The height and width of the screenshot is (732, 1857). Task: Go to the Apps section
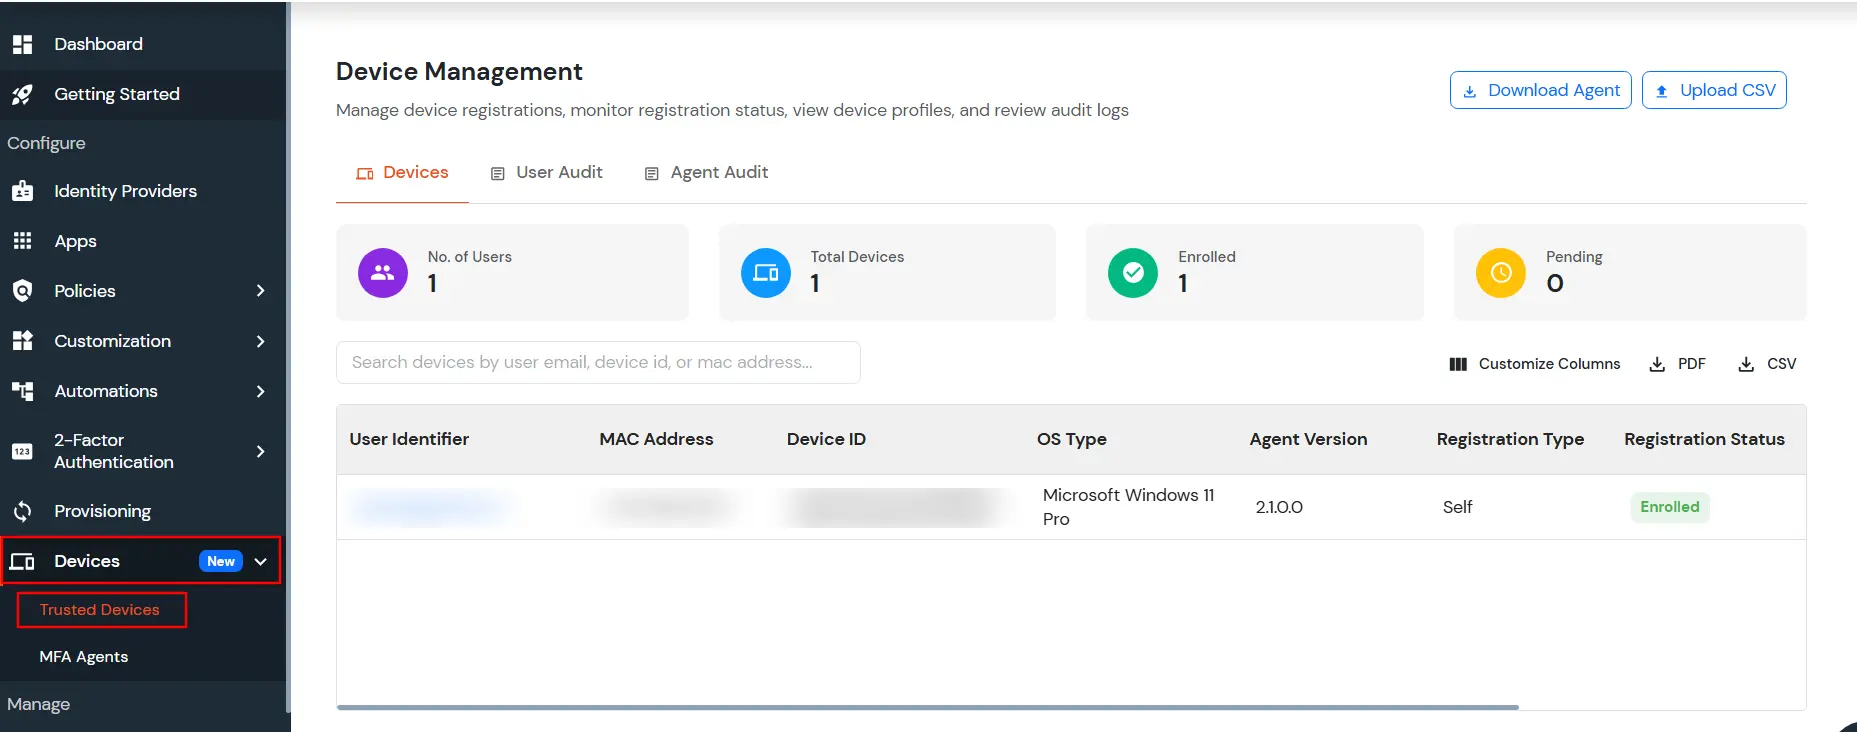(75, 241)
